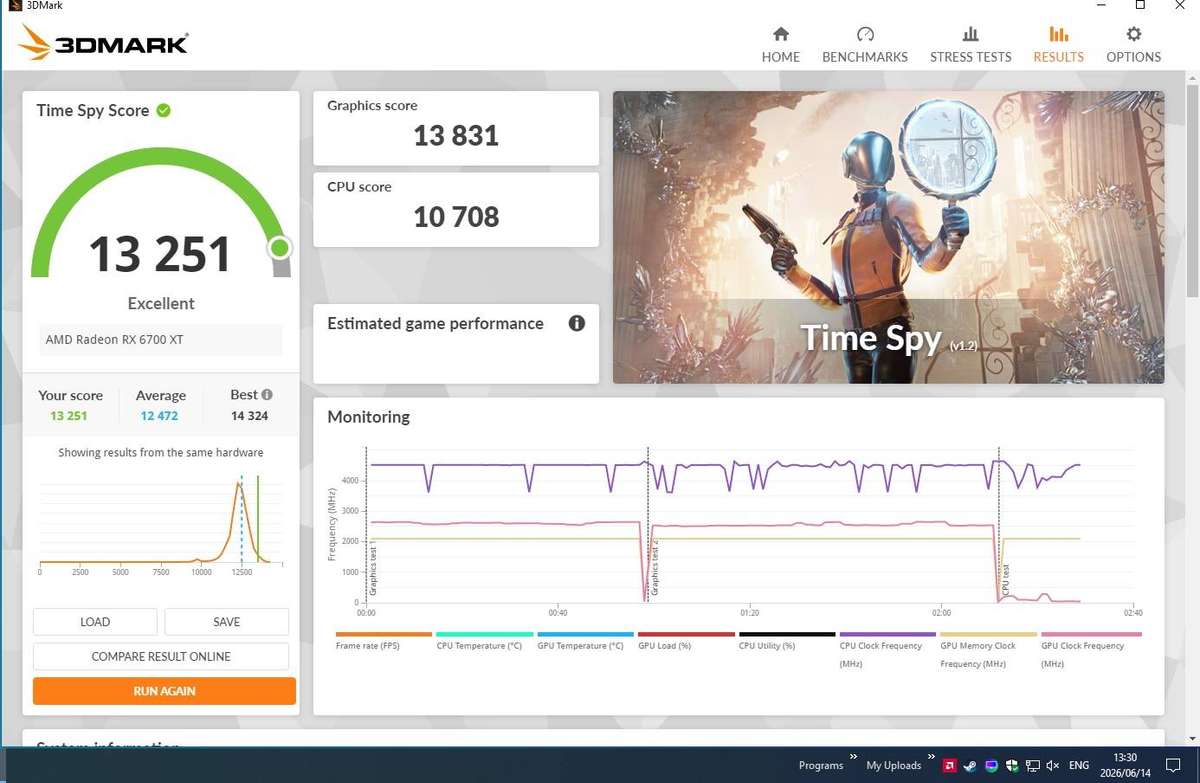This screenshot has width=1200, height=783.
Task: Expand the Programs toolbar chevron
Action: coord(853,757)
